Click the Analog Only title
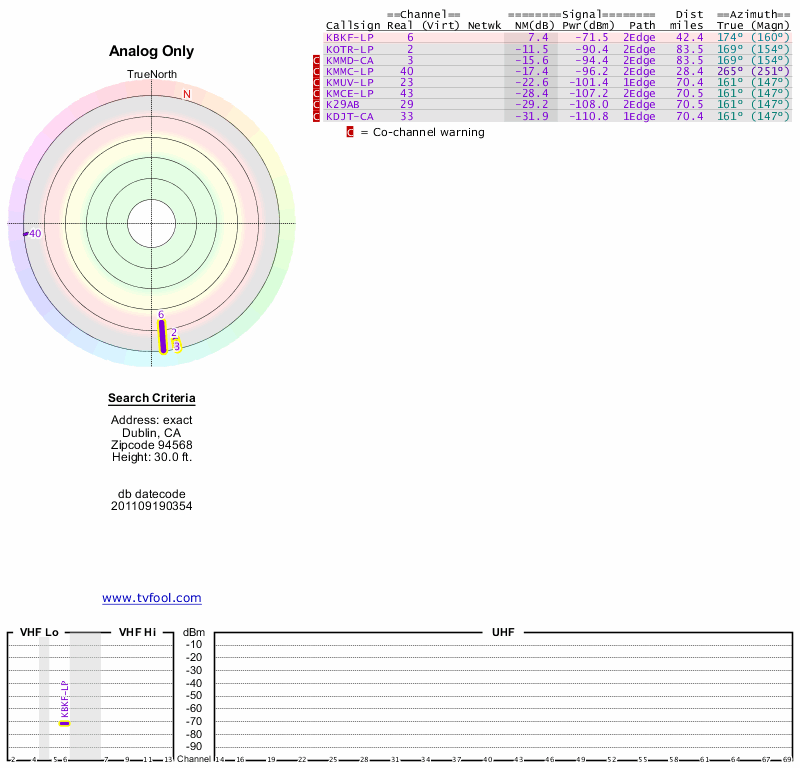The height and width of the screenshot is (768, 800). click(x=152, y=52)
